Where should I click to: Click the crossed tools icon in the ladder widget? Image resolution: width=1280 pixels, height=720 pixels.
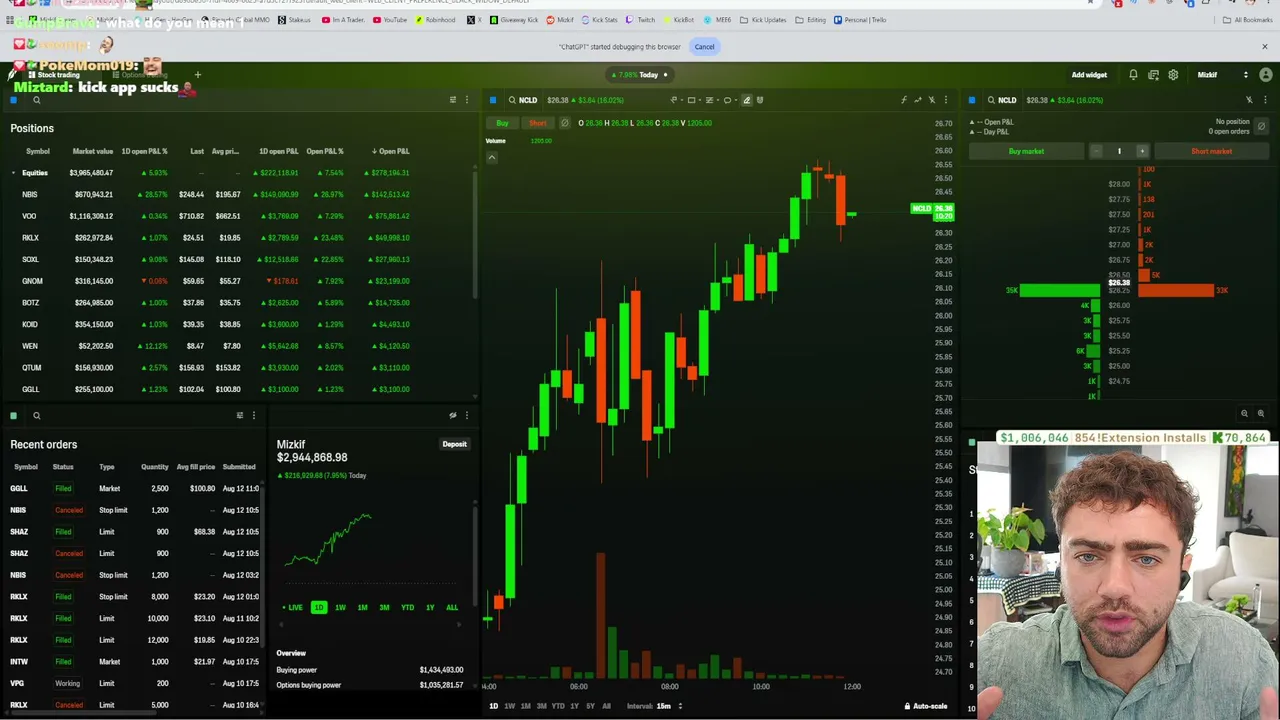1249,100
